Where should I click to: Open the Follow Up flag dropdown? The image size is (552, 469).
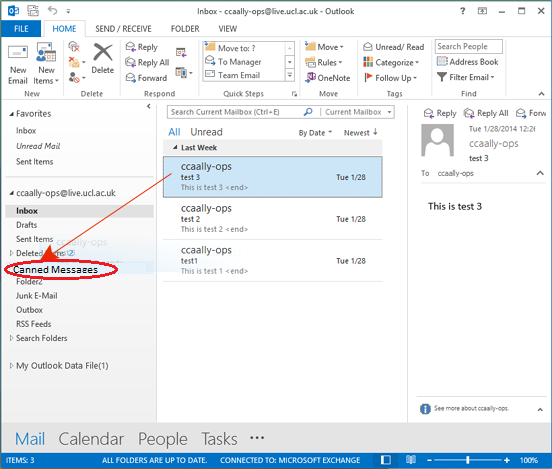click(390, 77)
